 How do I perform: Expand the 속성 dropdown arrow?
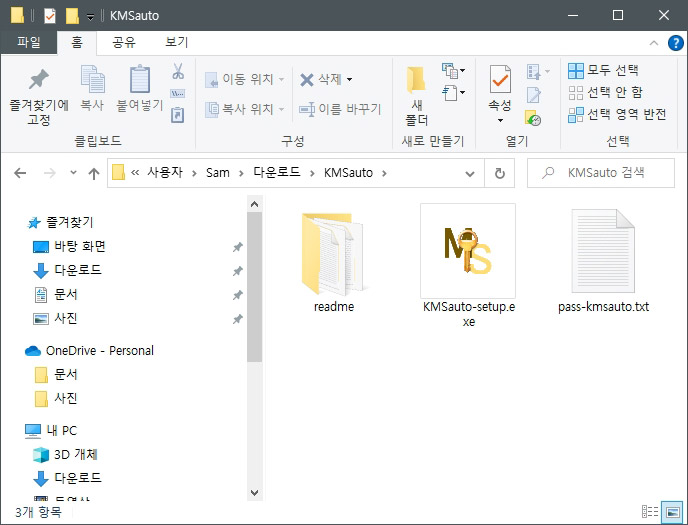coord(500,120)
